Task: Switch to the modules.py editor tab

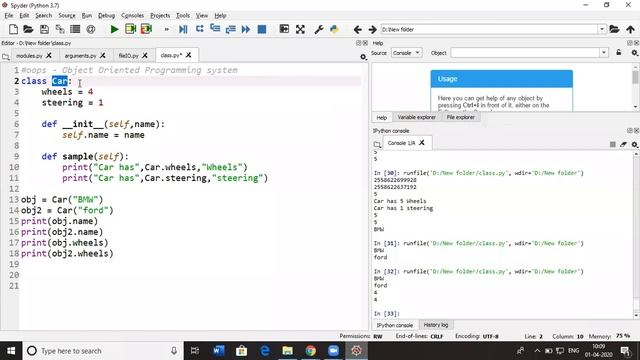Action: (29, 56)
